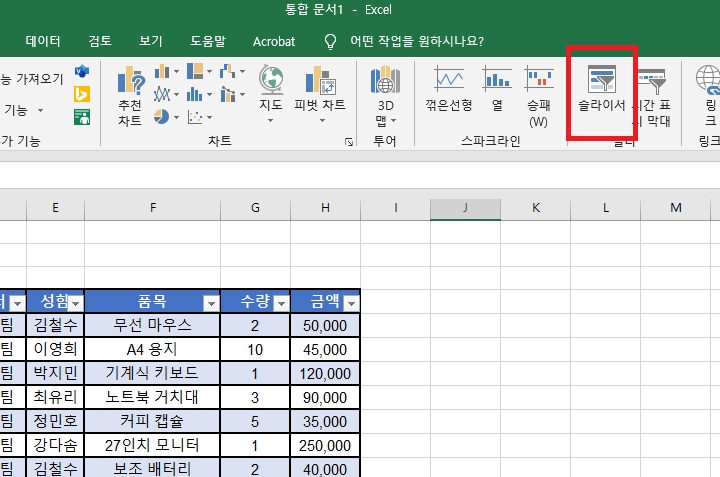Select column header F

152,208
